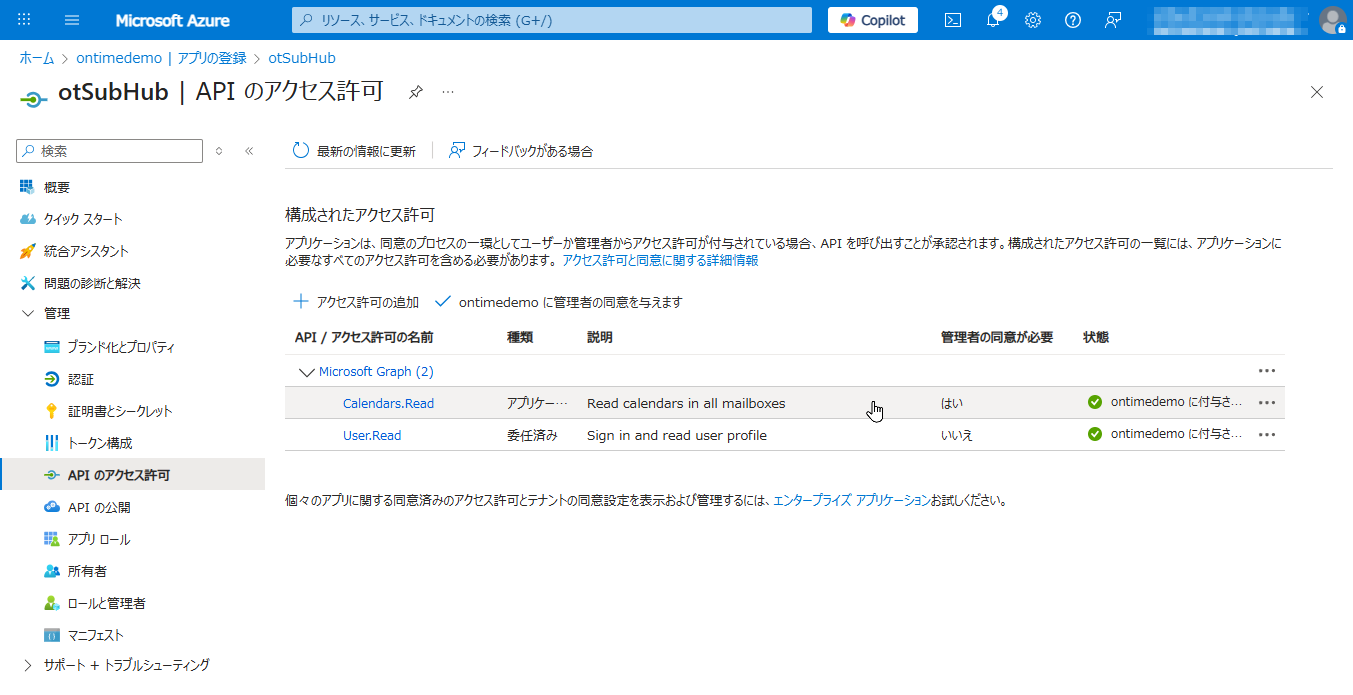The image size is (1353, 695).
Task: Click the top Azure search box
Action: [552, 20]
